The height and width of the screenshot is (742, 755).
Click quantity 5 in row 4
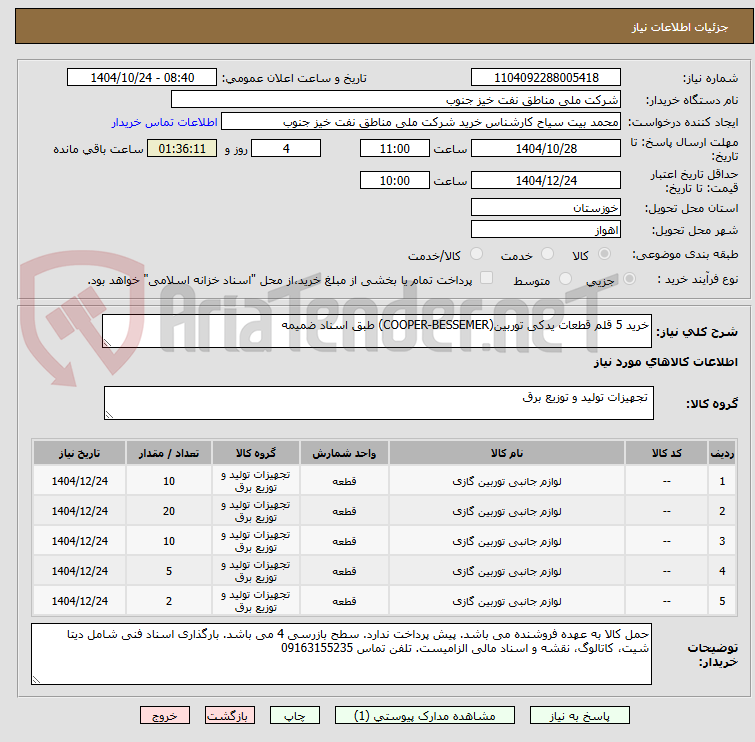point(169,571)
